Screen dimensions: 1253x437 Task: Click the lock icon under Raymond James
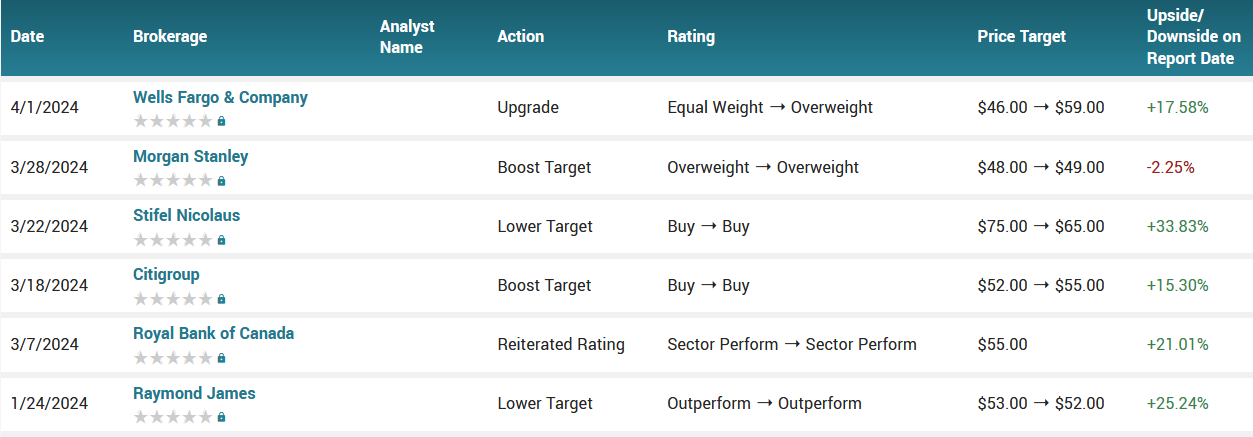(221, 417)
